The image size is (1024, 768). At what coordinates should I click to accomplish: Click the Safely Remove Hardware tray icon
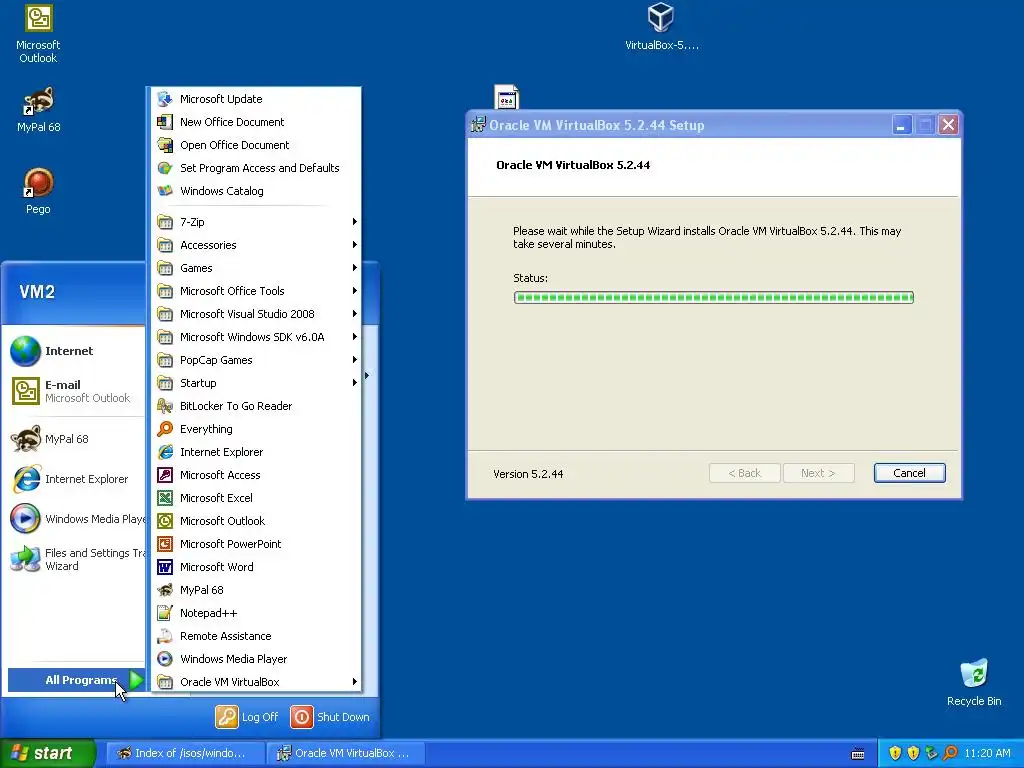931,753
